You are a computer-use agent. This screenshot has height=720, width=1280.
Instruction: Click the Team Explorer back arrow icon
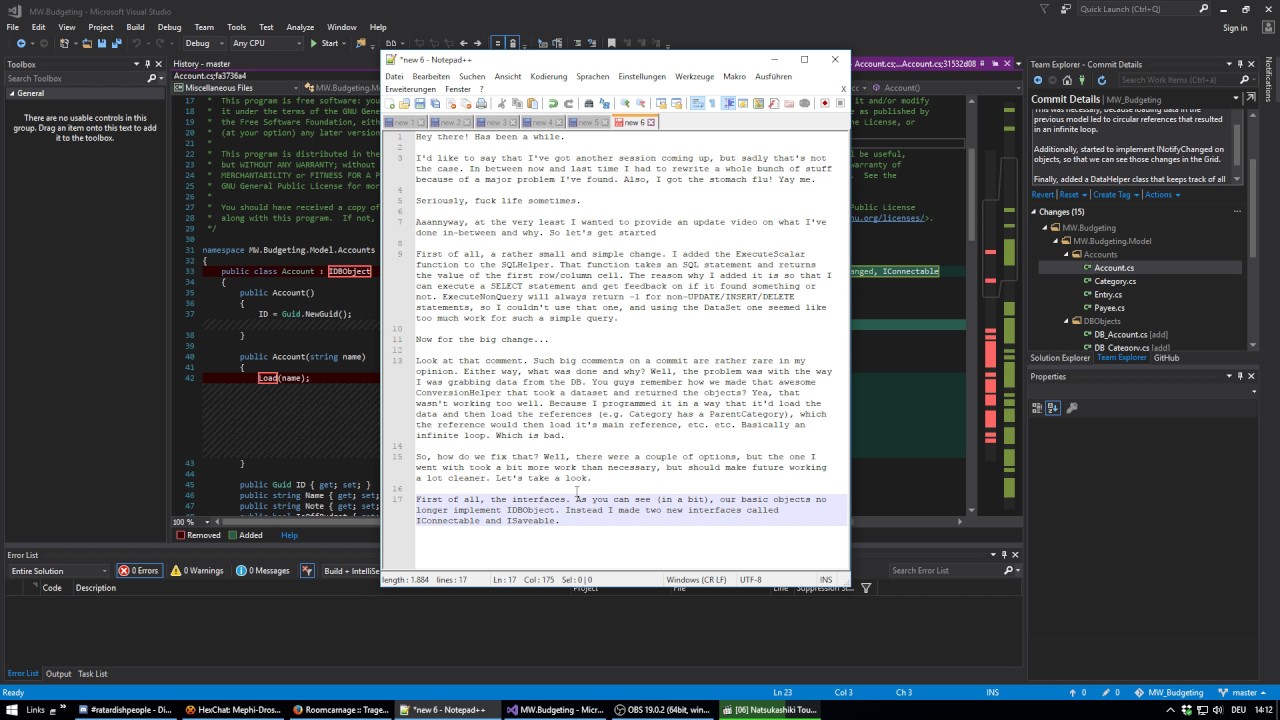1038,80
